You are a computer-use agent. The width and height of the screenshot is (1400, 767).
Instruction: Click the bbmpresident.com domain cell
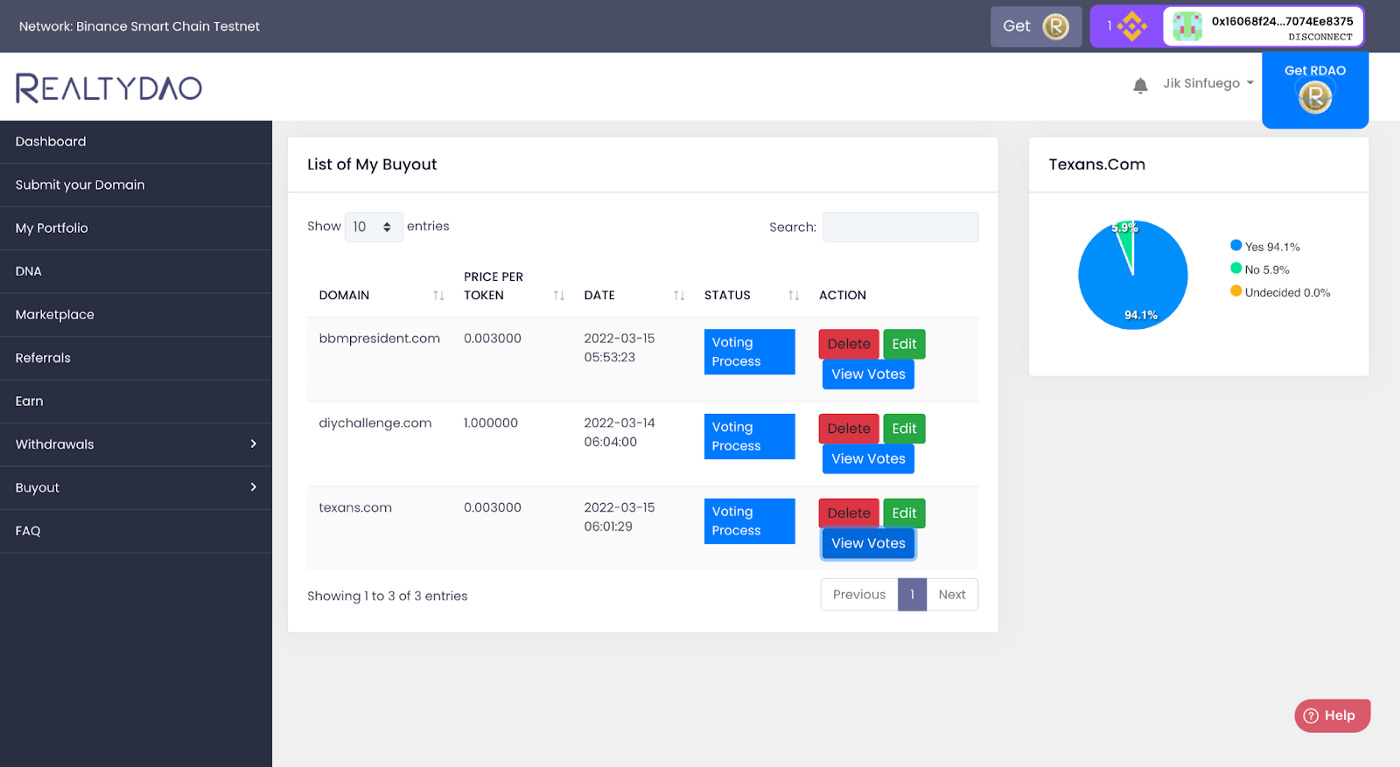click(379, 338)
